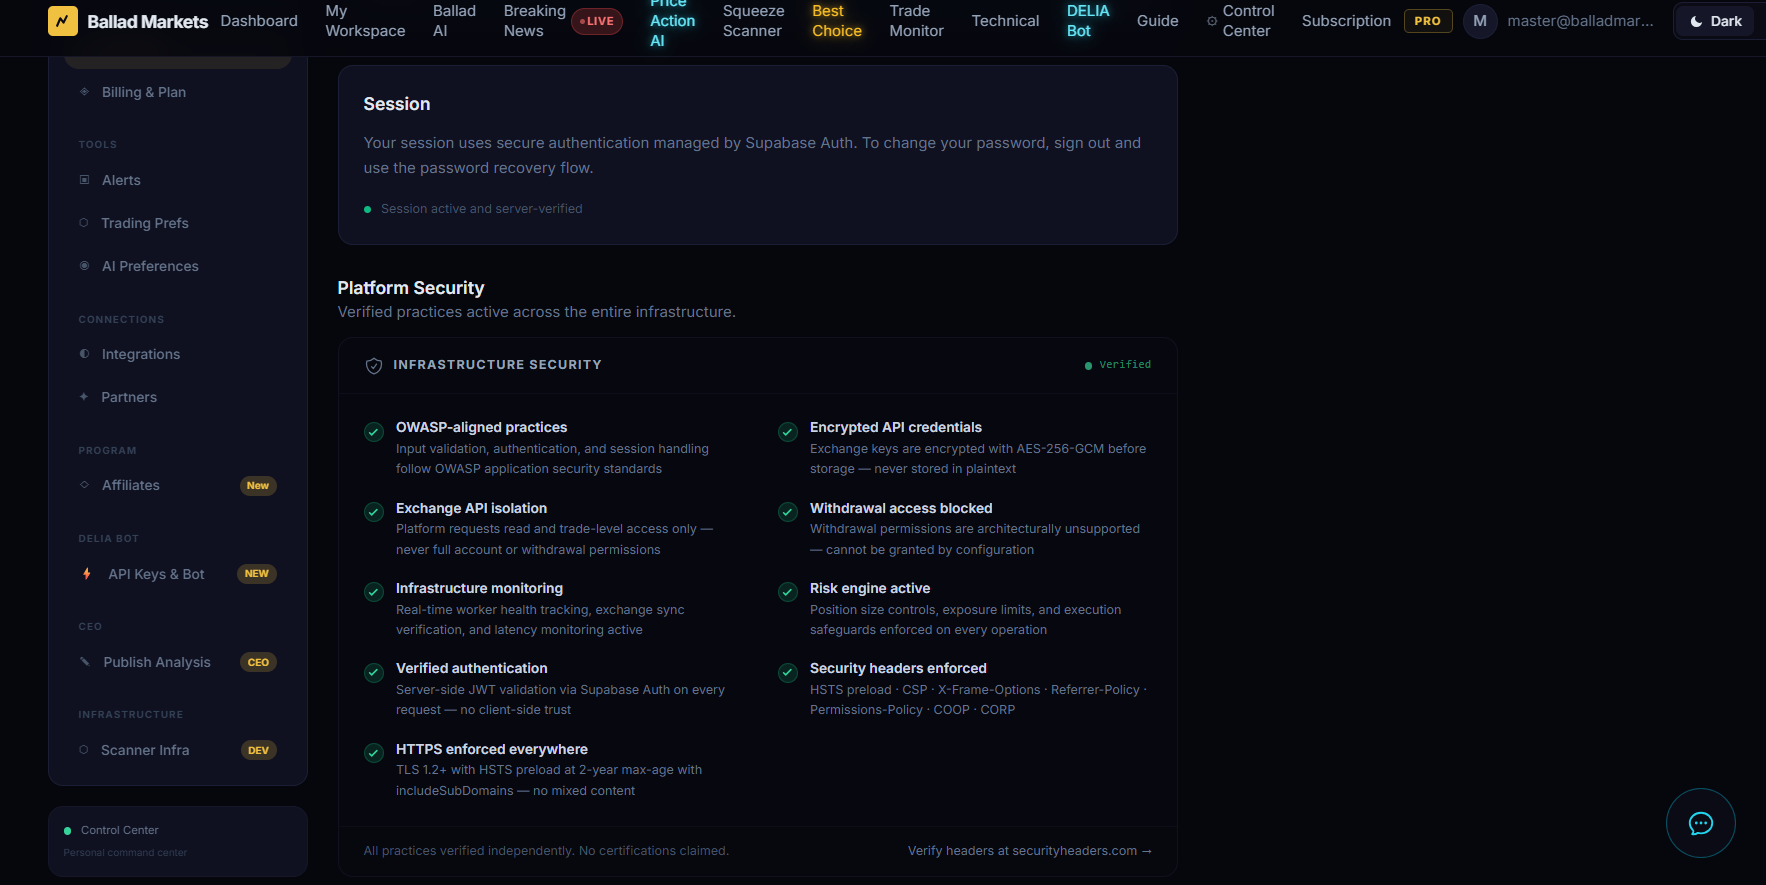The width and height of the screenshot is (1766, 885).
Task: Toggle the Dark theme switch
Action: click(1715, 21)
